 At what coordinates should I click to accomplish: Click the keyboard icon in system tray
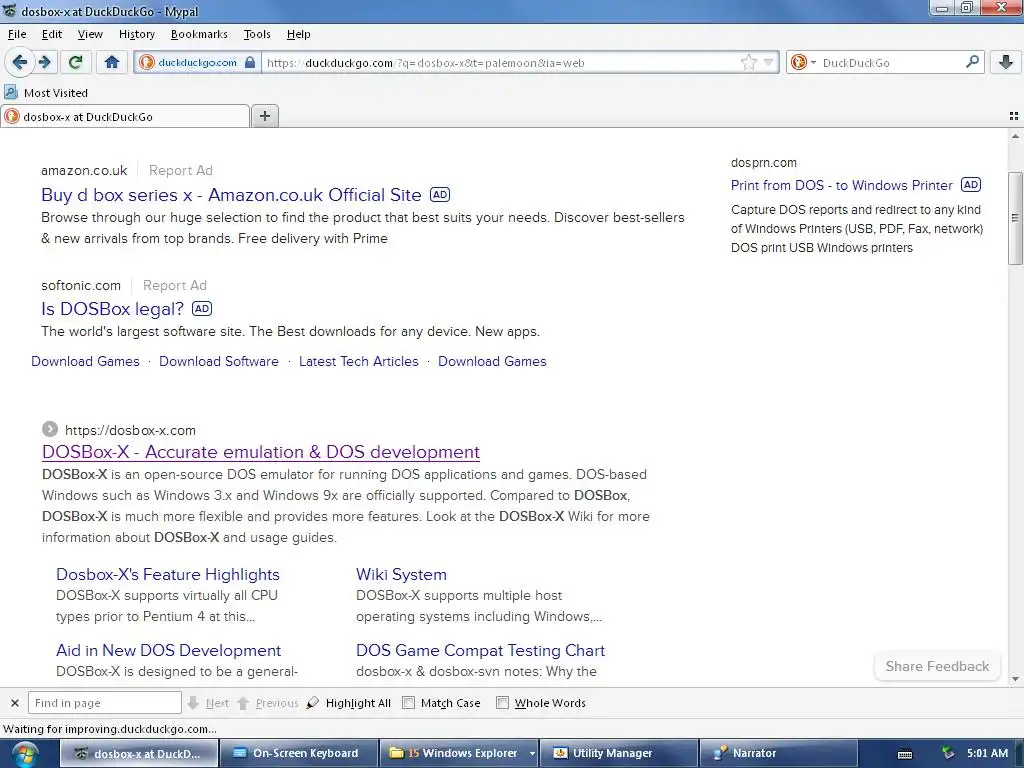point(904,754)
